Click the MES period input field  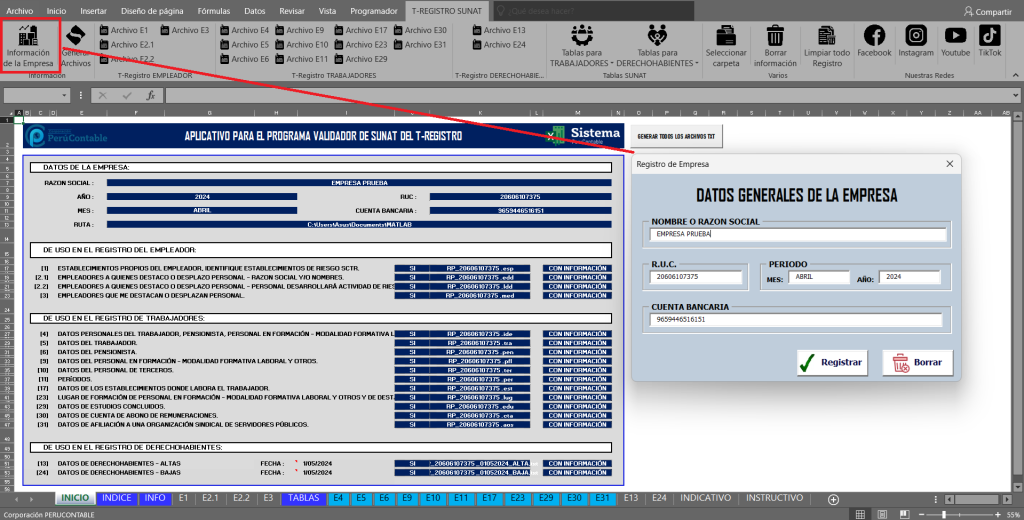pyautogui.click(x=819, y=277)
